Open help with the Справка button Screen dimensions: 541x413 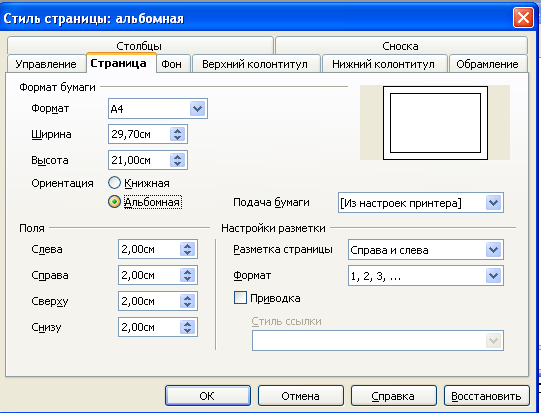(394, 395)
